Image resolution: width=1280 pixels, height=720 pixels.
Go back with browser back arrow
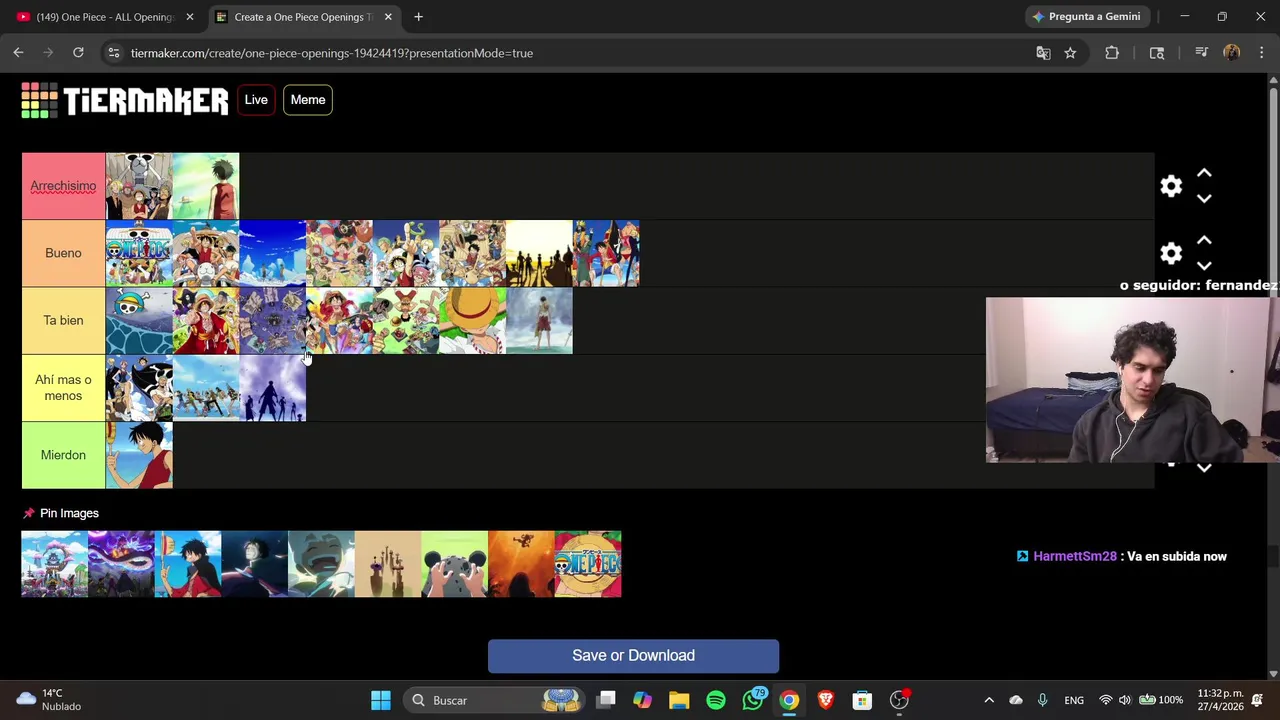(18, 53)
